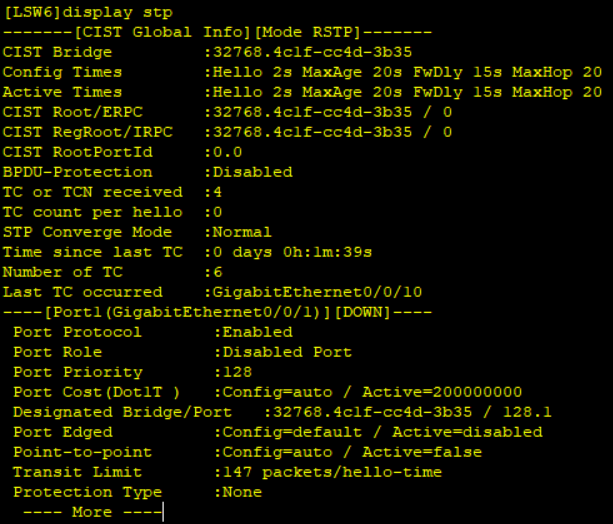Select the CIST Bridge ID value
Screen dimensions: 613x524
coord(312,52)
